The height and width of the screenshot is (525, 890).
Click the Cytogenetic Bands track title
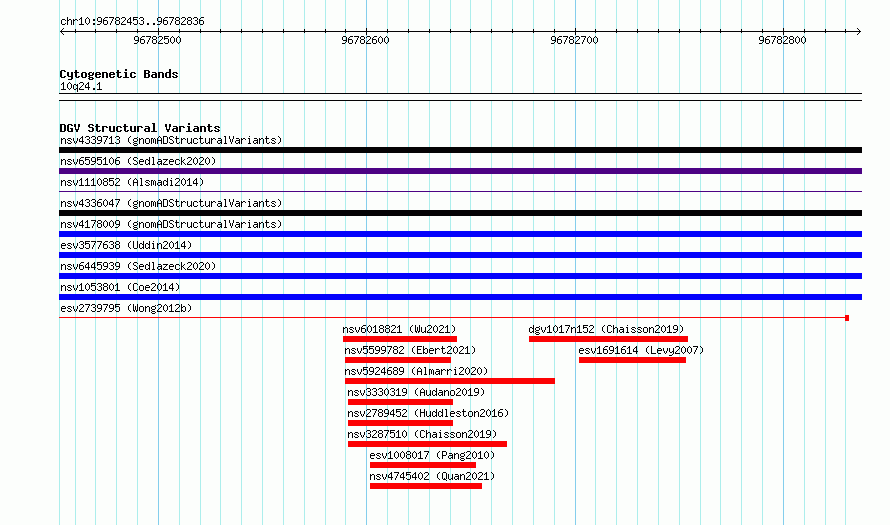click(119, 74)
